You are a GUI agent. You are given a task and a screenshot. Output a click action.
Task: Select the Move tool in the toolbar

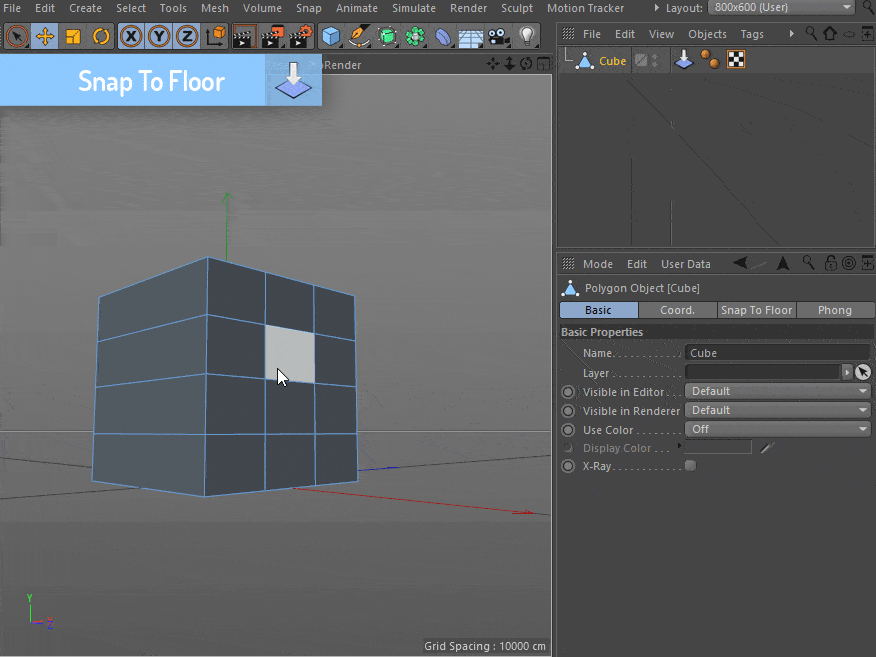pos(44,37)
